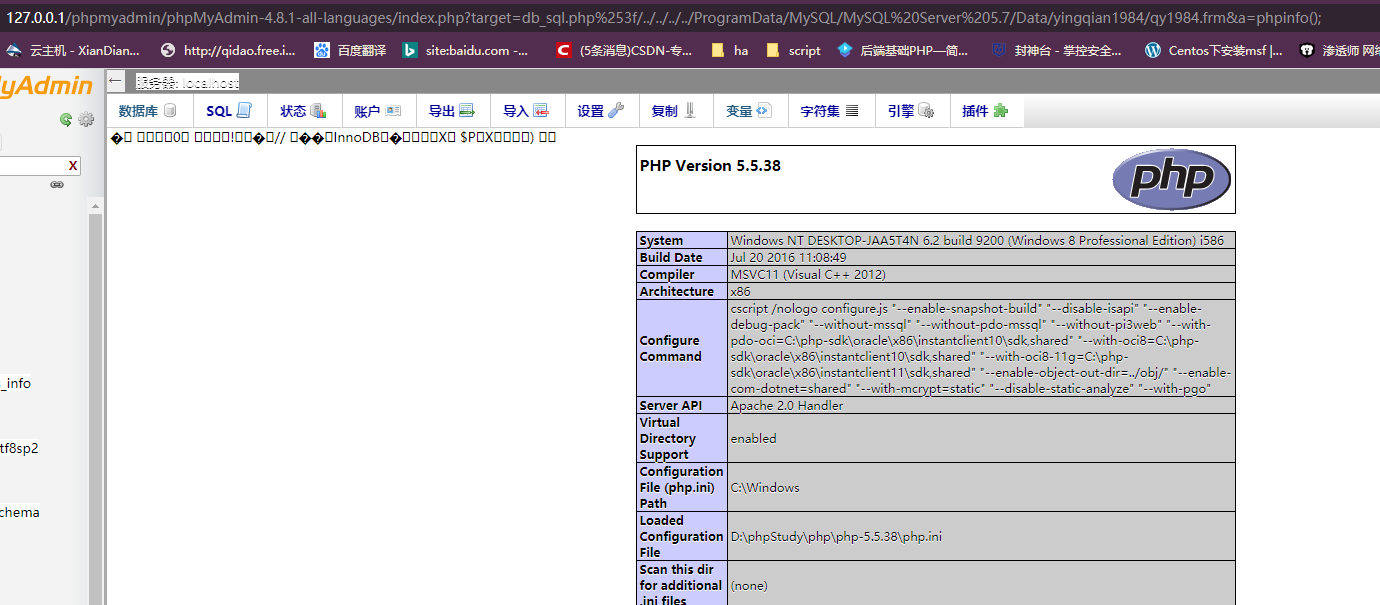This screenshot has height=605, width=1380.
Task: Click the 'x86' architecture value
Action: tap(741, 291)
